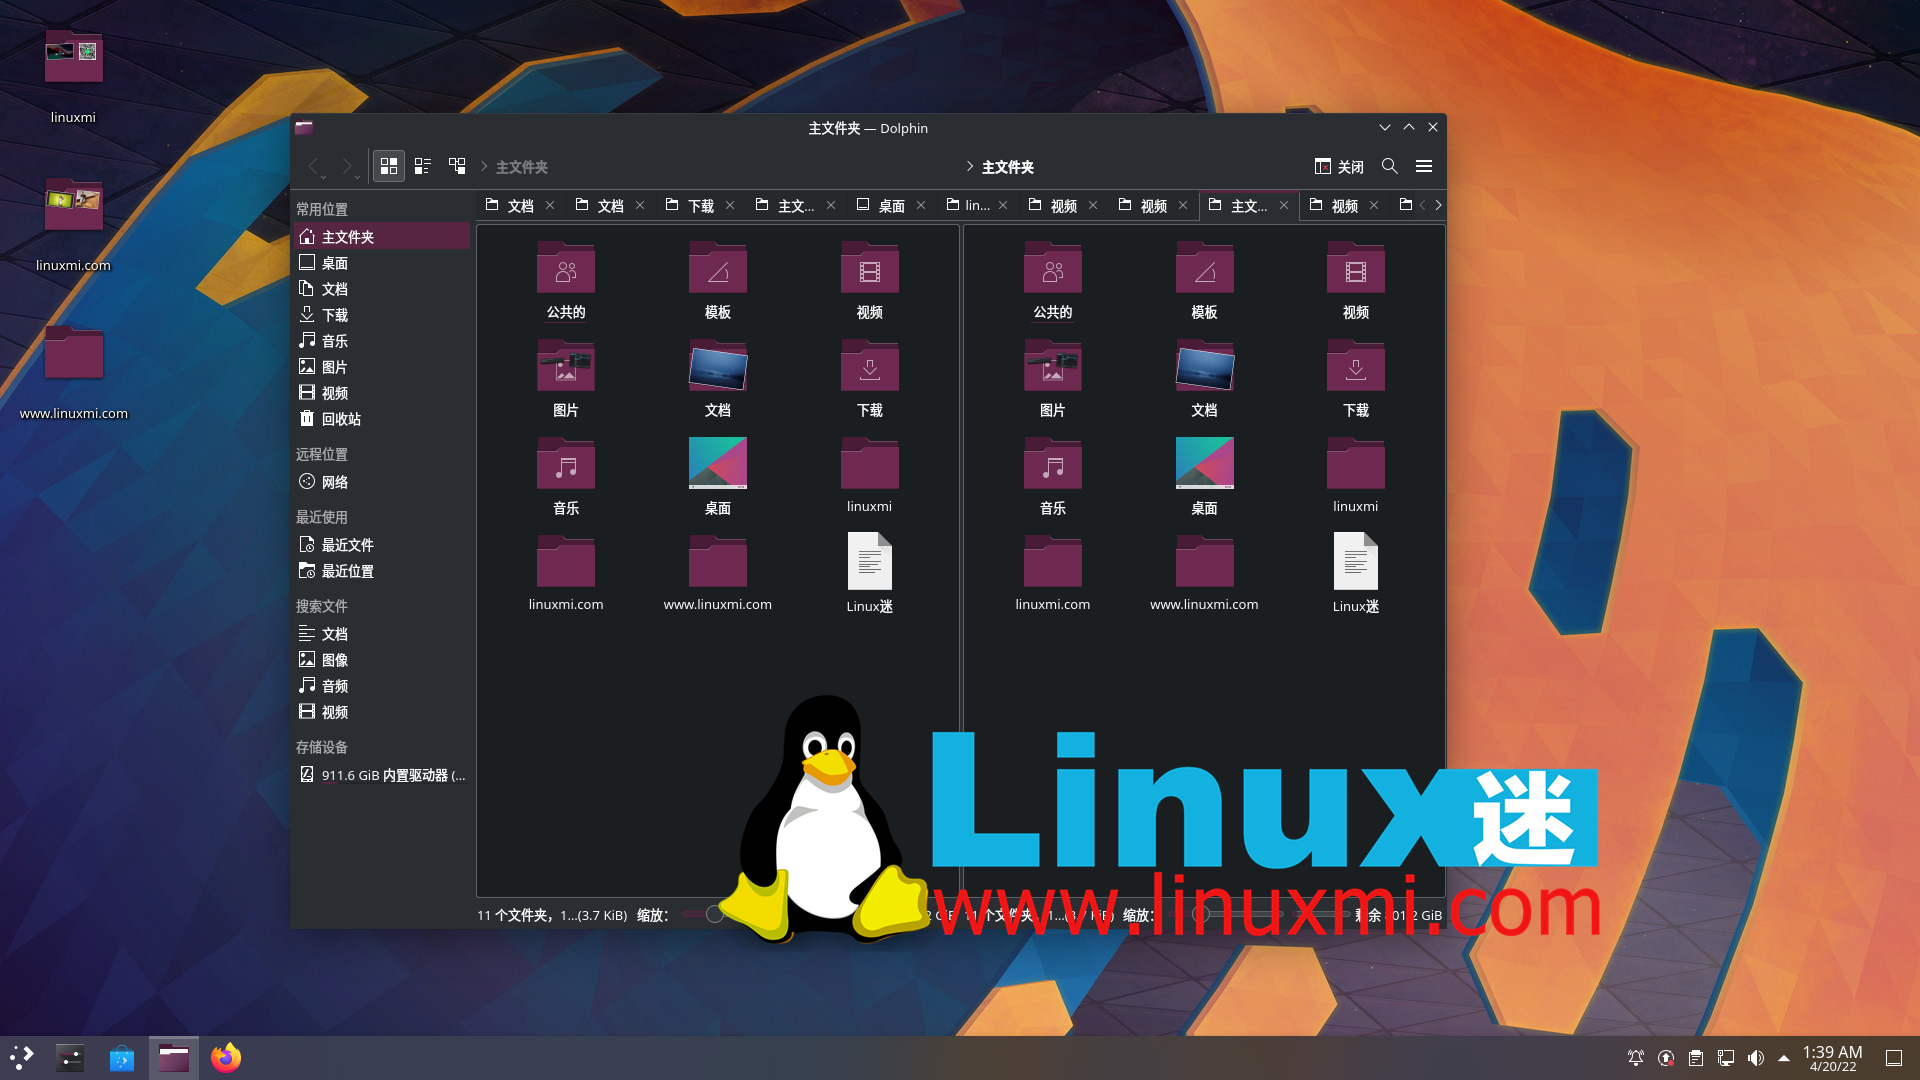Open the hamburger menu in Dolphin
The image size is (1920, 1080).
click(x=1424, y=166)
